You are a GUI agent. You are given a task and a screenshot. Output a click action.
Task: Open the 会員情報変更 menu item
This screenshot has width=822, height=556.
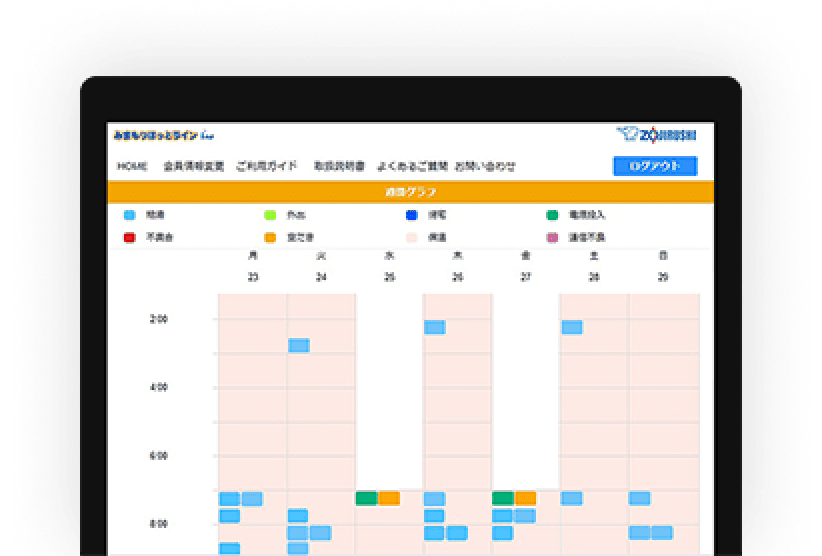193,166
